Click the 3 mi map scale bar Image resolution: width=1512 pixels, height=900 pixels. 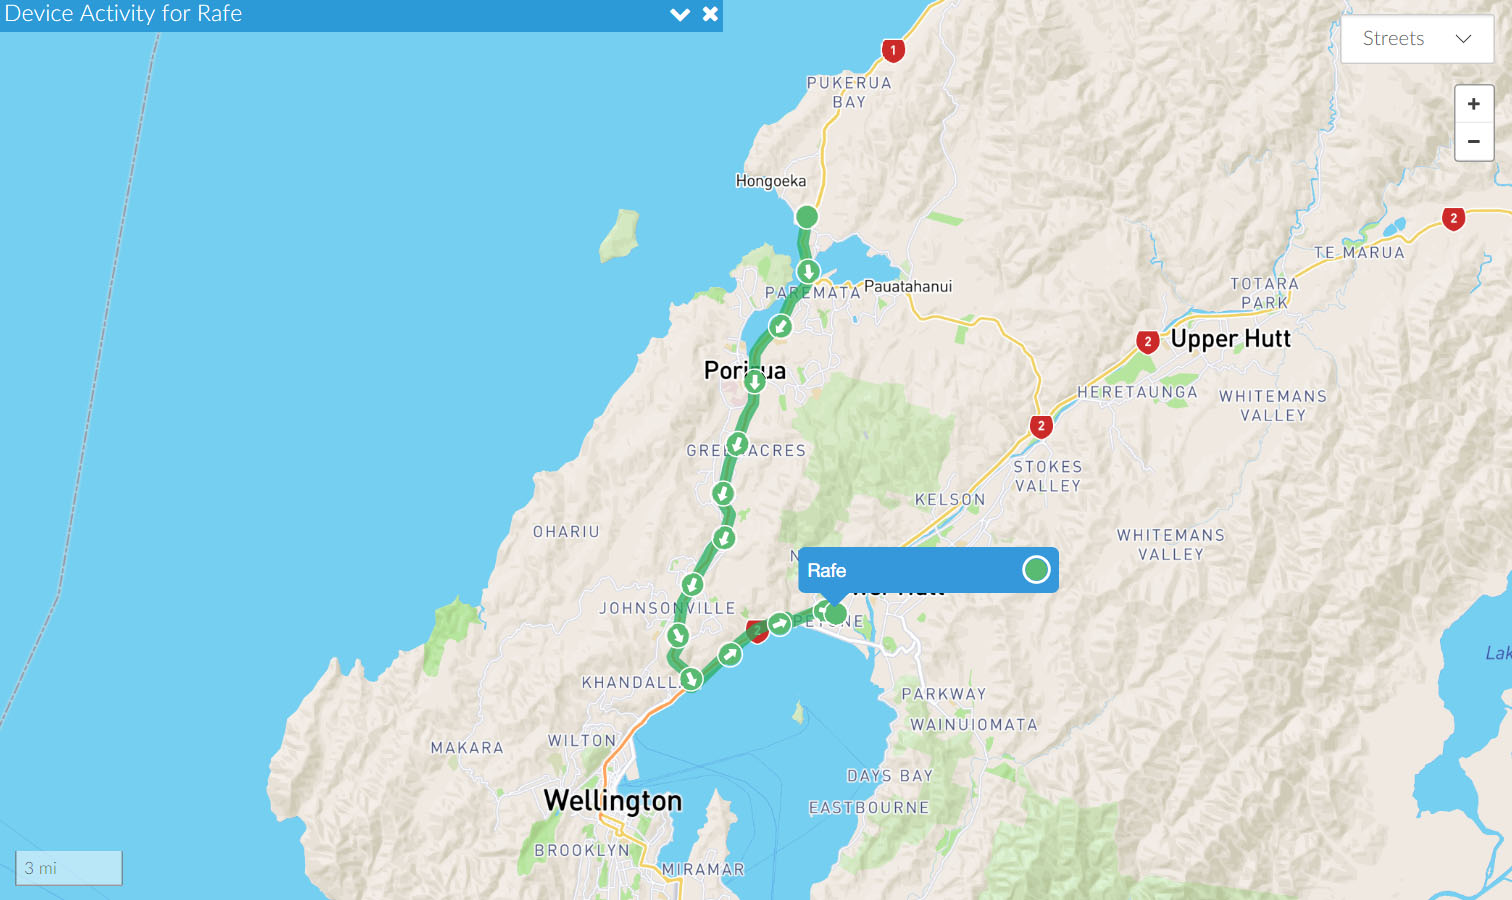pyautogui.click(x=69, y=868)
